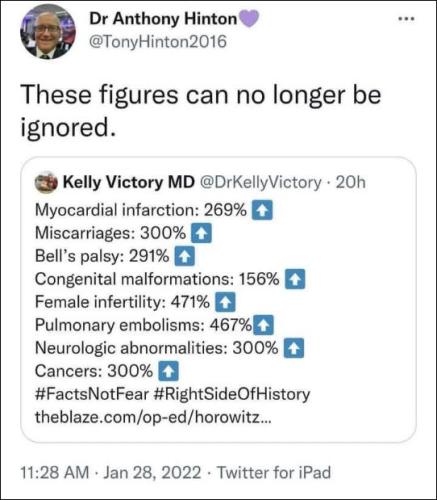Open theblaze.com op-ed link
The width and height of the screenshot is (437, 500).
pyautogui.click(x=153, y=417)
